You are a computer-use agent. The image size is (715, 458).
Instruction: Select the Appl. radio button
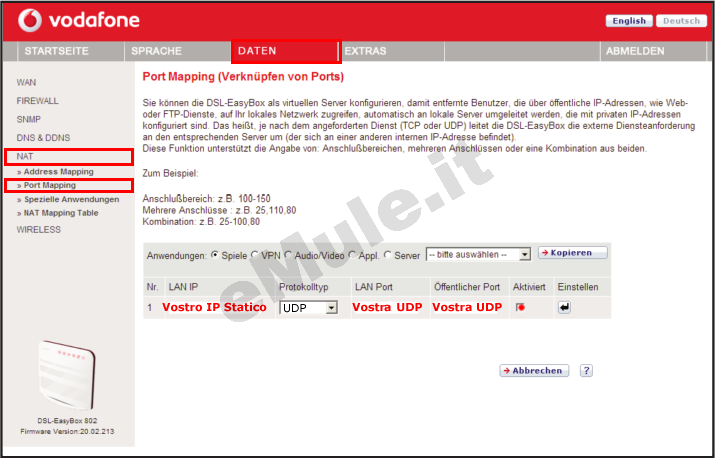pos(352,255)
